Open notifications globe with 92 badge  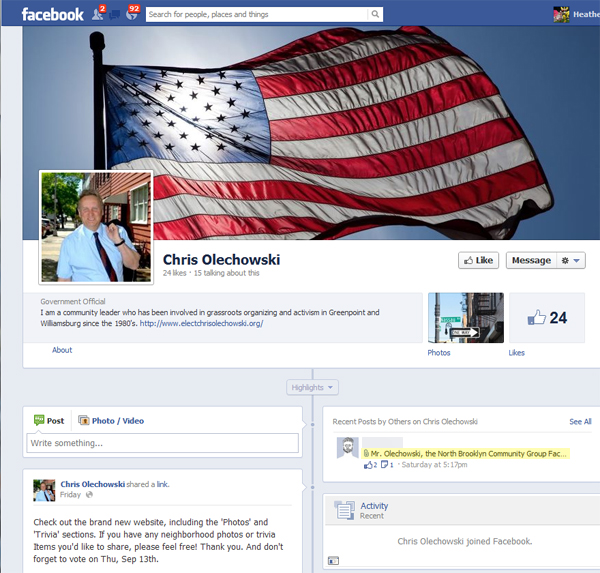(x=131, y=14)
